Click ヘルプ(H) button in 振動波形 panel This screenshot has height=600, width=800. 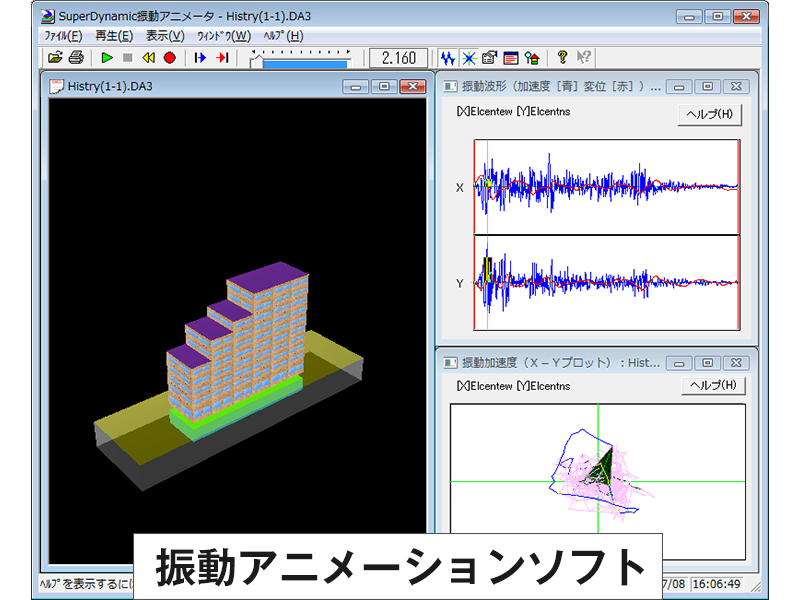tap(712, 115)
